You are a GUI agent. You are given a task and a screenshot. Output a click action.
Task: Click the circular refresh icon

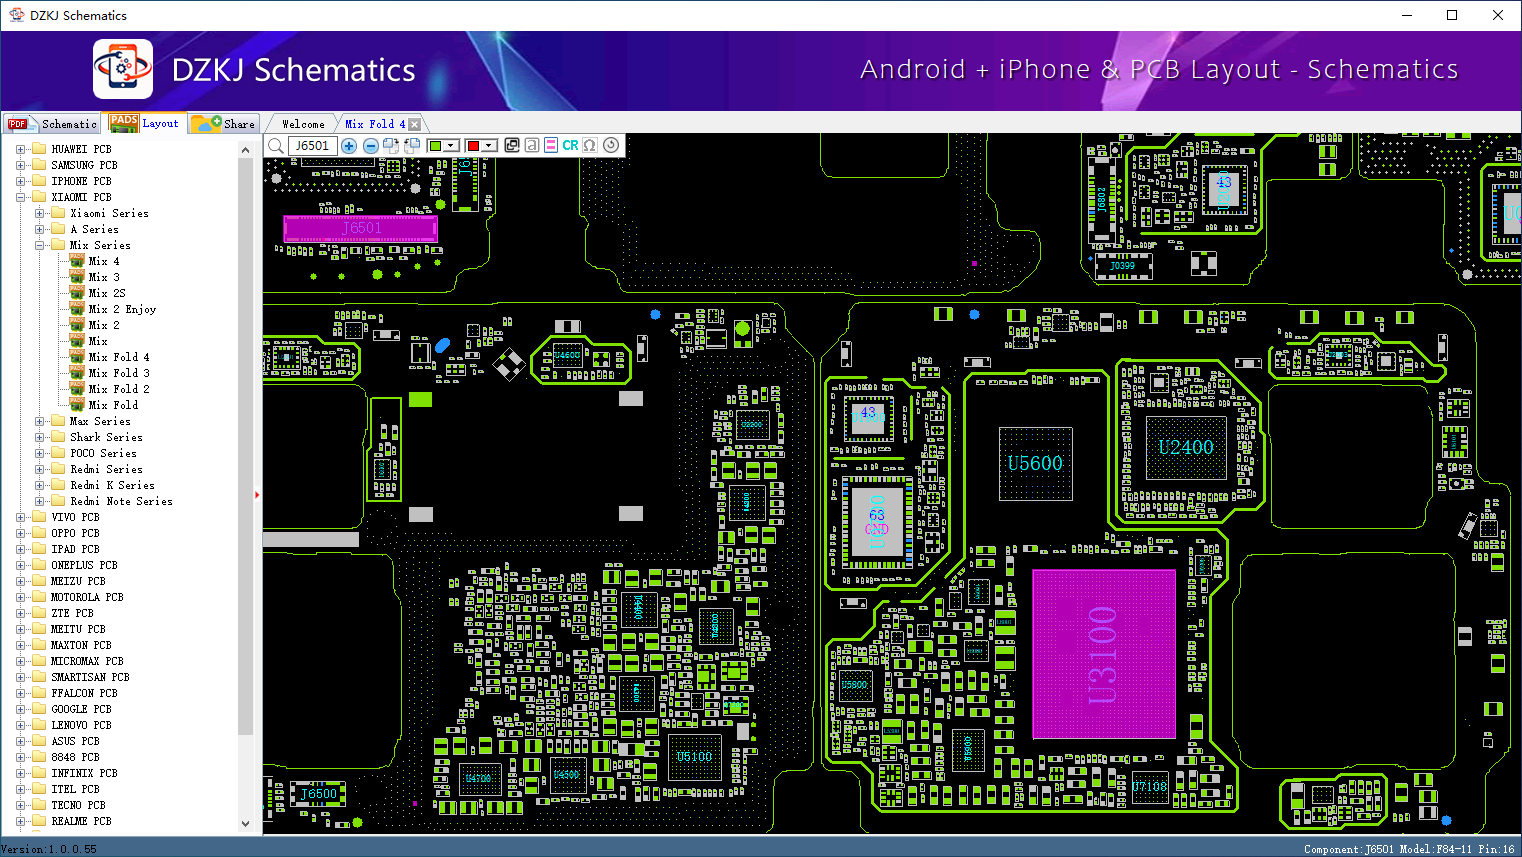pos(611,145)
